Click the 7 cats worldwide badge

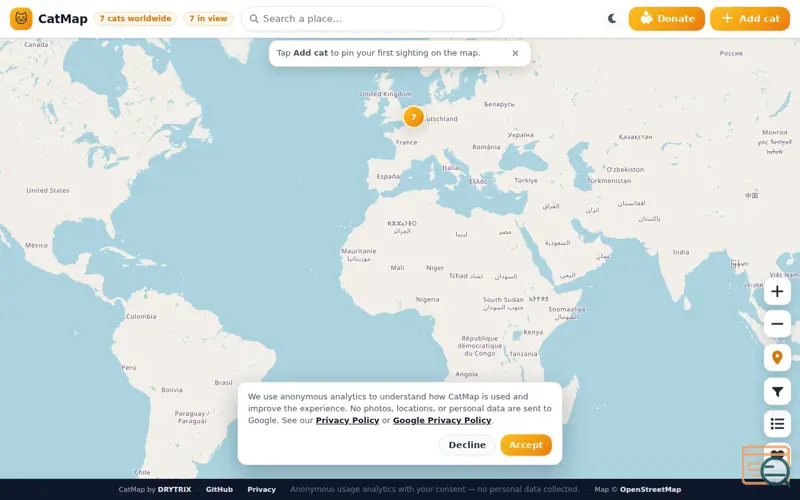tap(135, 19)
